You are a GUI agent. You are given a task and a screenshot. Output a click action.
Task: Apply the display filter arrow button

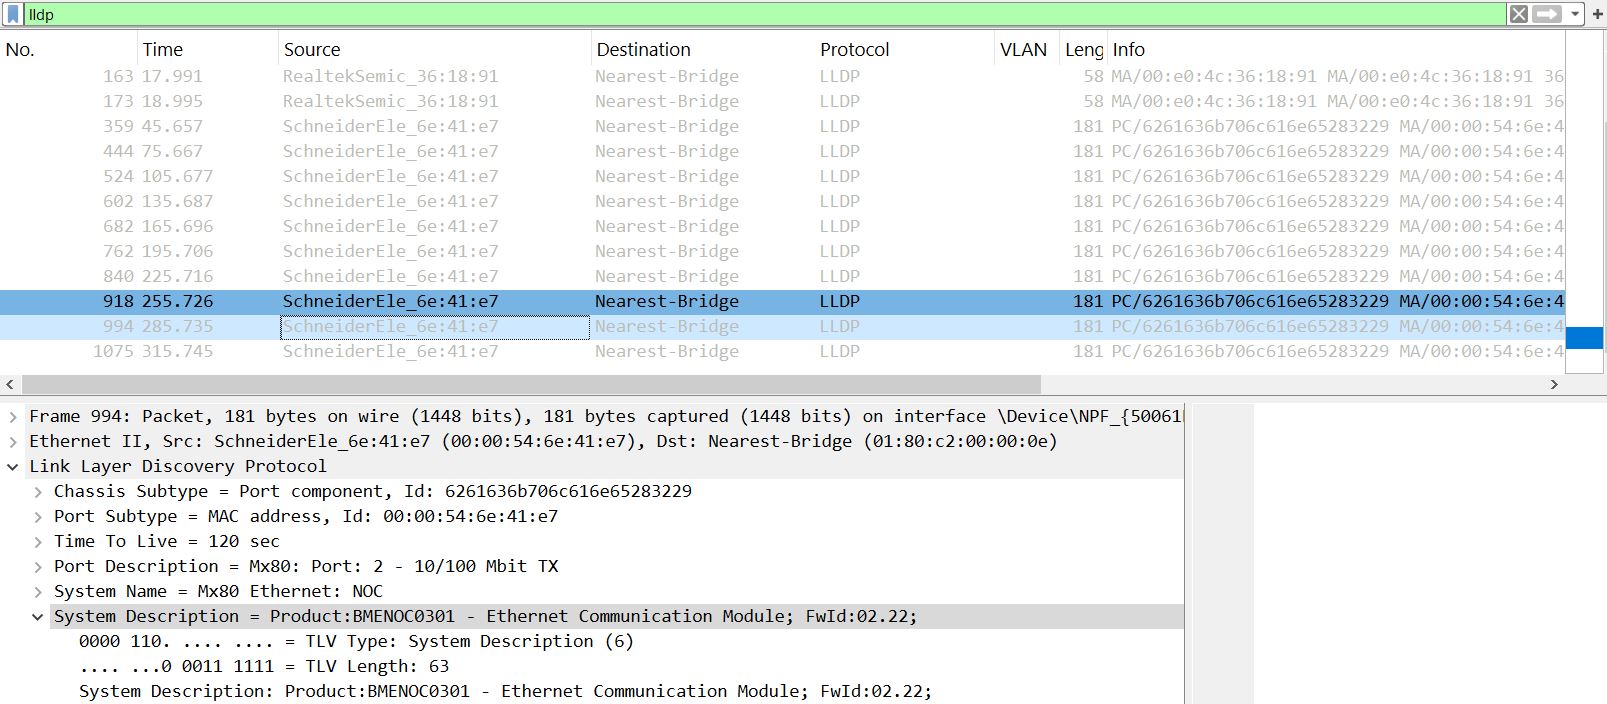pyautogui.click(x=1547, y=14)
